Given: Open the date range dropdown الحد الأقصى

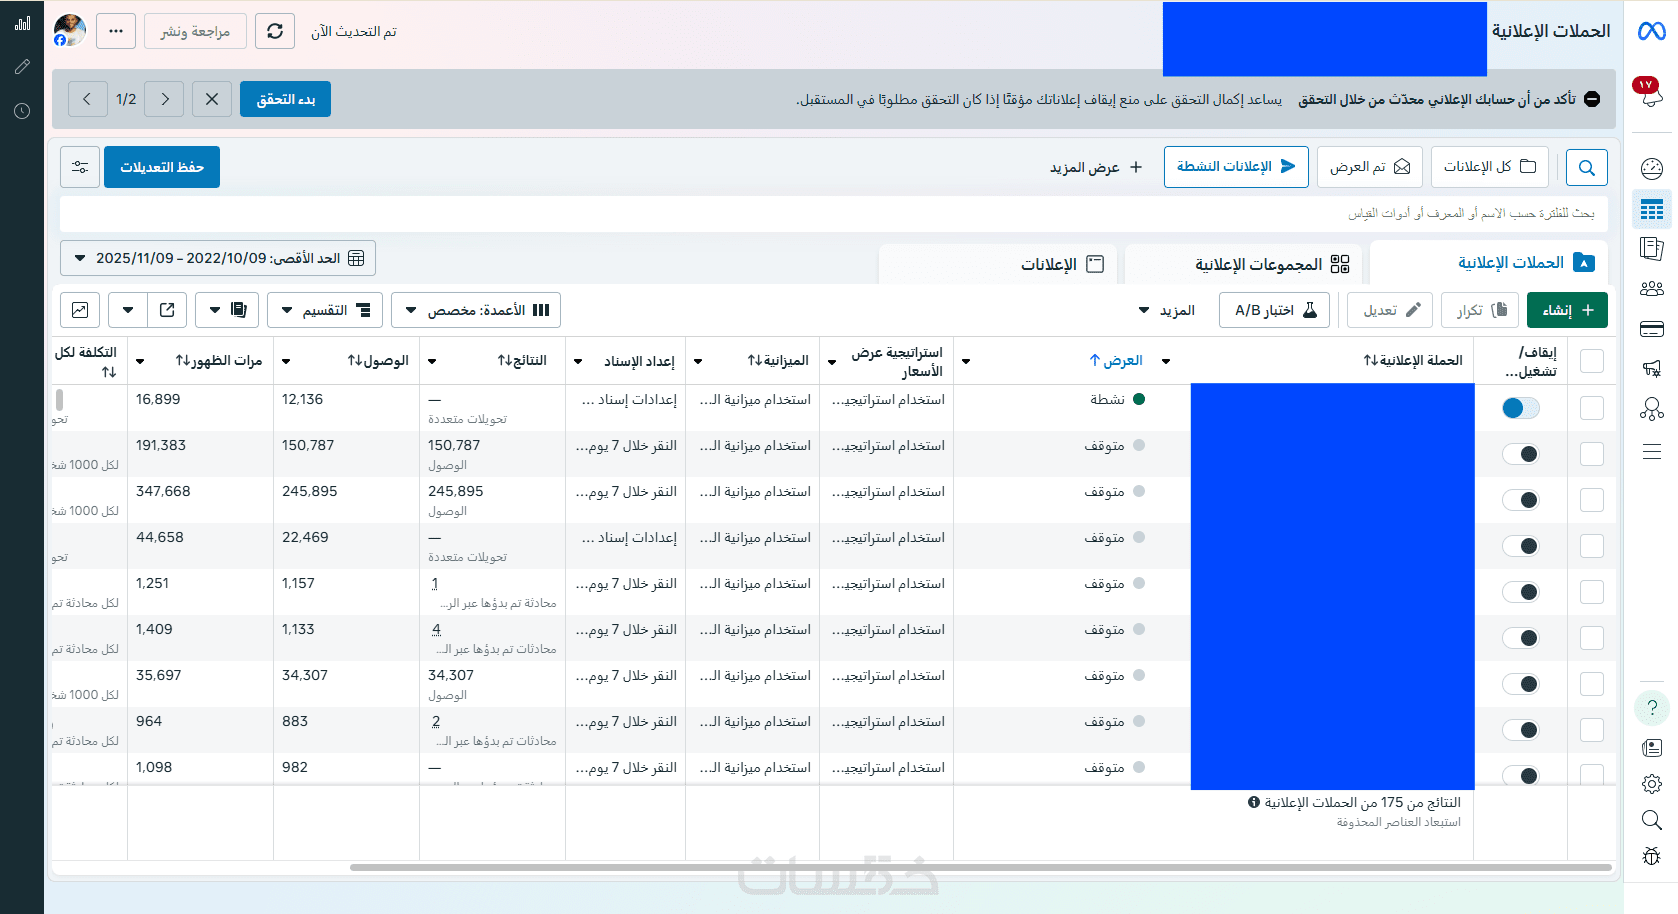Looking at the screenshot, I should [218, 258].
